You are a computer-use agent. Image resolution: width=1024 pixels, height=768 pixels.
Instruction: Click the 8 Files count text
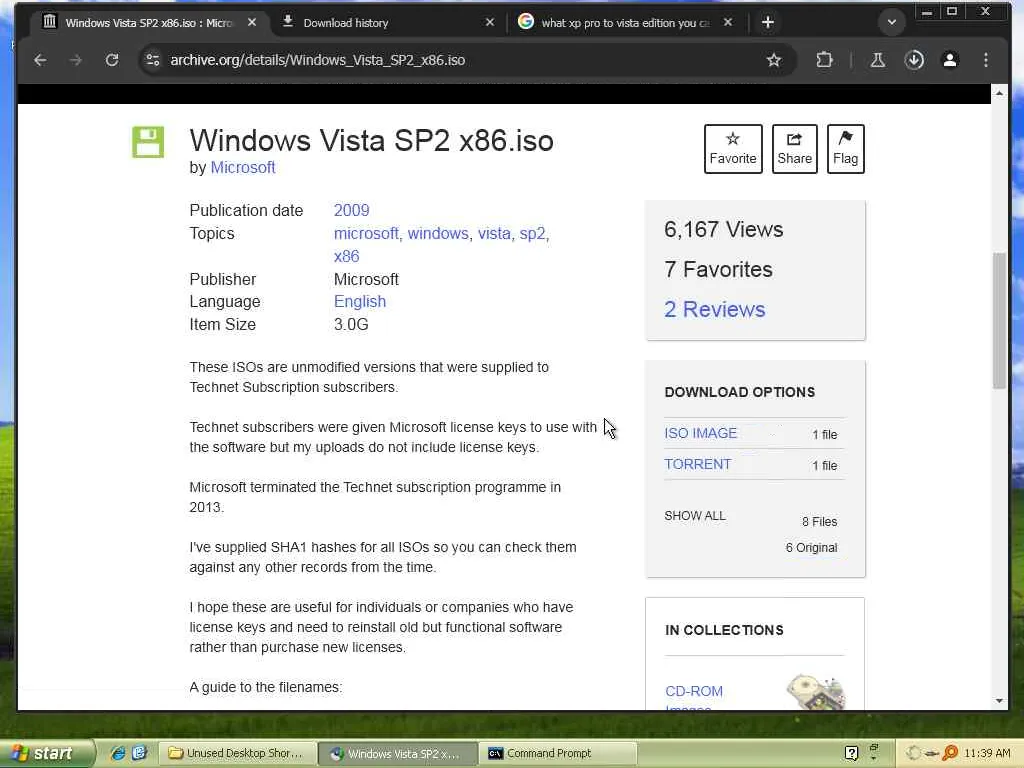tap(820, 522)
